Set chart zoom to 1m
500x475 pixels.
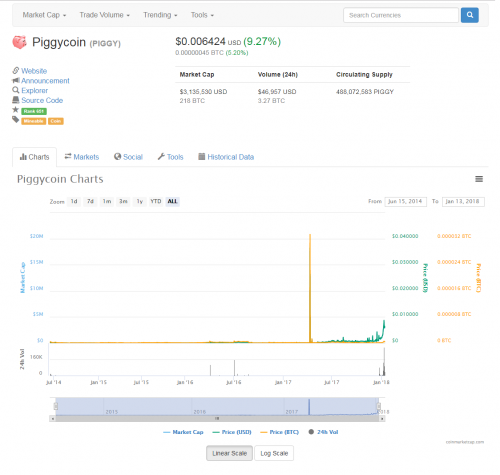point(107,201)
